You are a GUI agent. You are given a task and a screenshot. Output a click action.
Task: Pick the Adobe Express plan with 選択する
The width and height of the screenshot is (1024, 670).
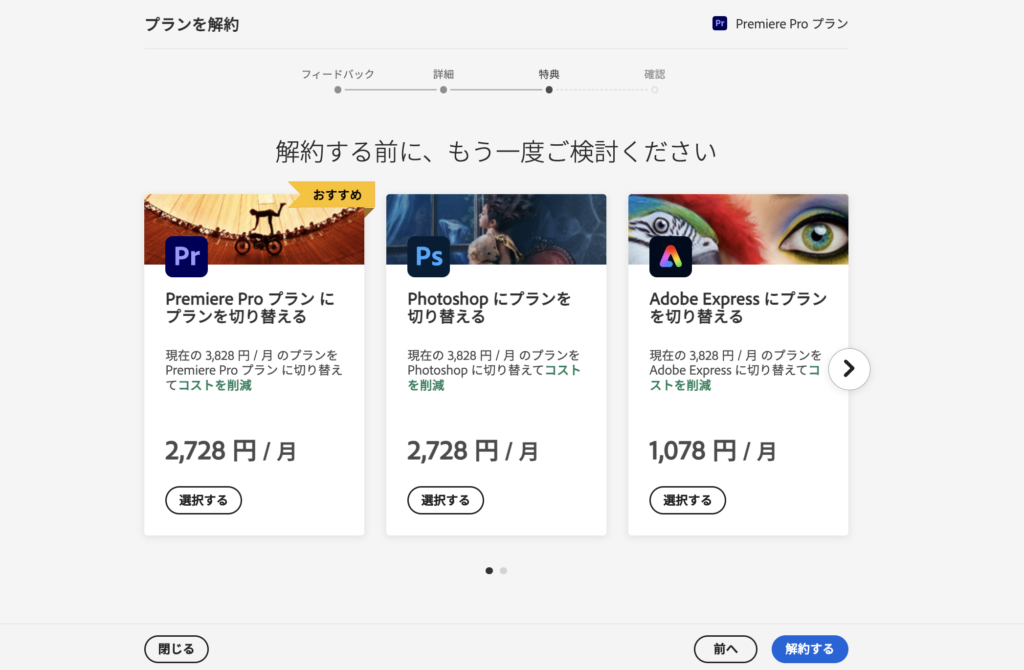(x=688, y=500)
